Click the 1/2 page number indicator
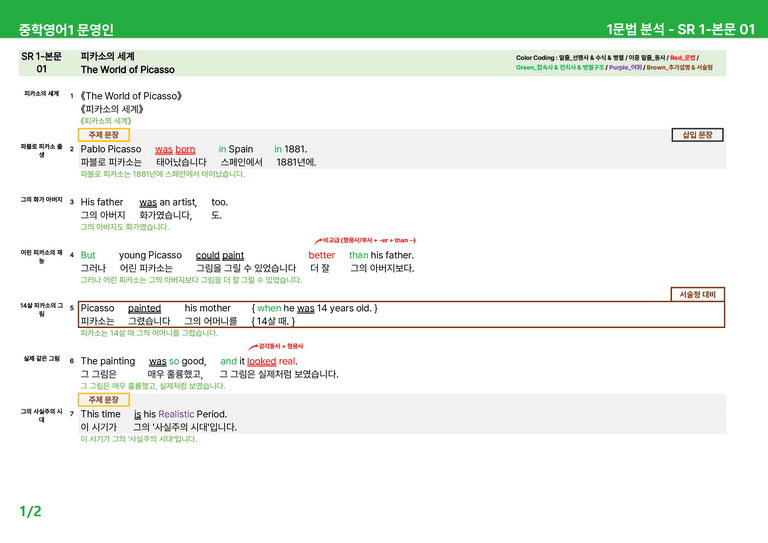This screenshot has height=543, width=768. [x=30, y=512]
